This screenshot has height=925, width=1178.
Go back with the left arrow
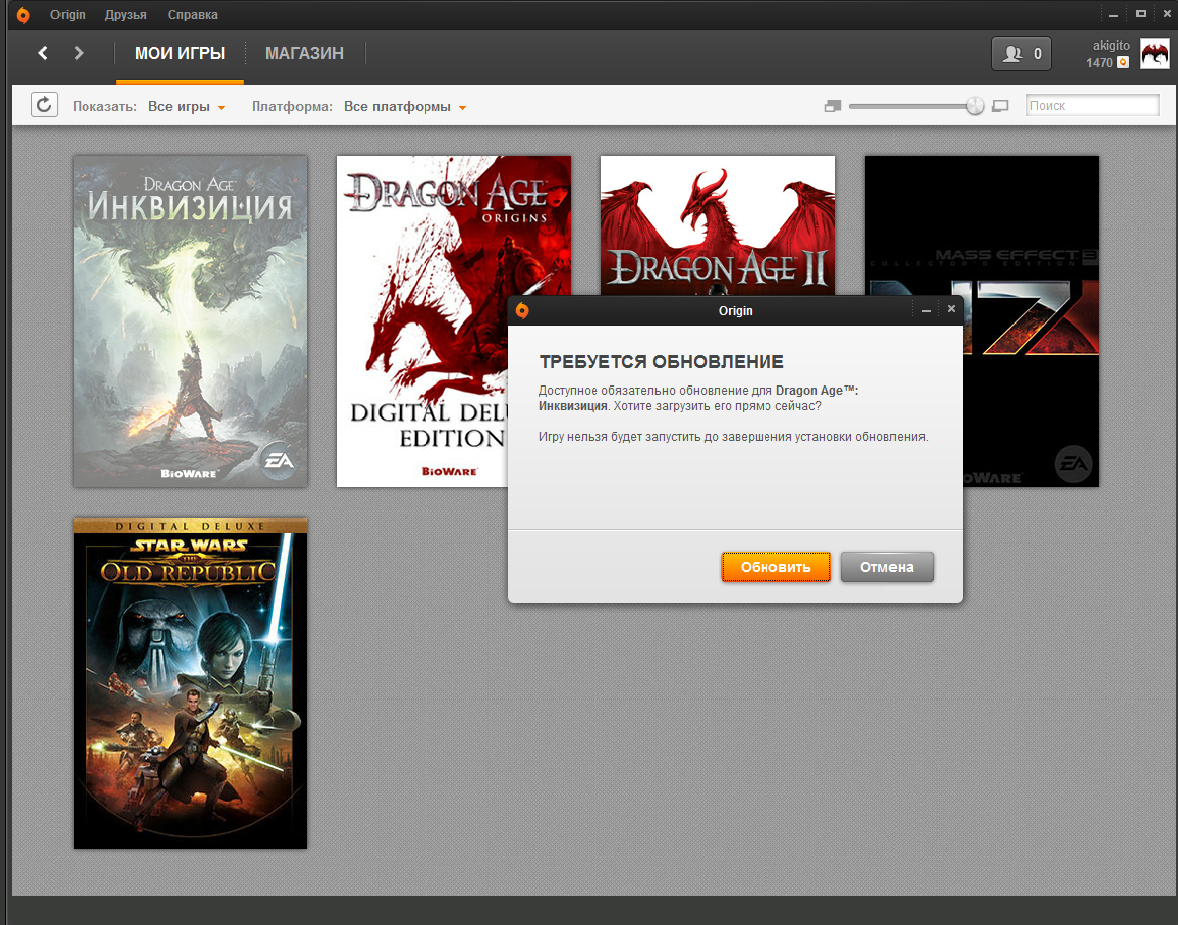click(x=43, y=53)
